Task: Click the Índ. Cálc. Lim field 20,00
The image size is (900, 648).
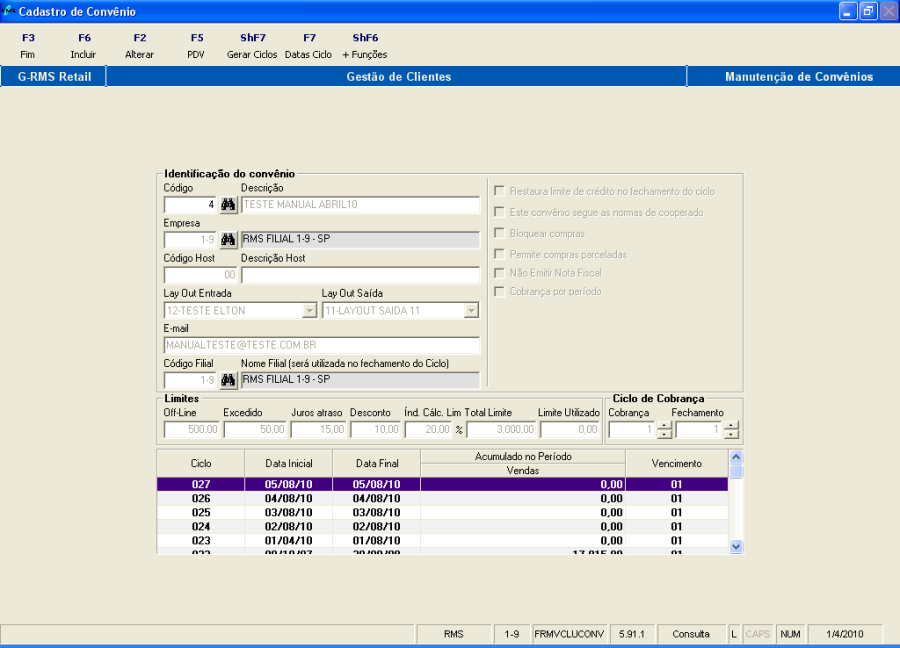Action: [428, 429]
